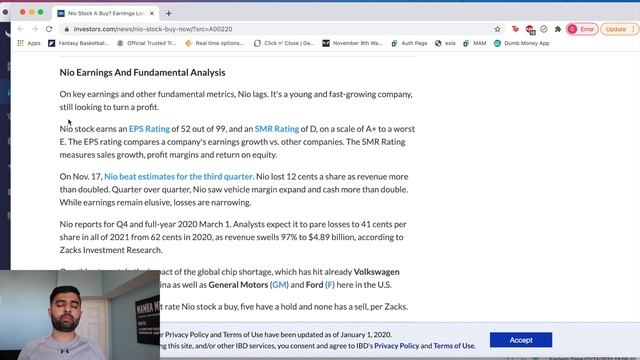Open the Apps bookmark shortcut
The height and width of the screenshot is (360, 640).
click(29, 43)
